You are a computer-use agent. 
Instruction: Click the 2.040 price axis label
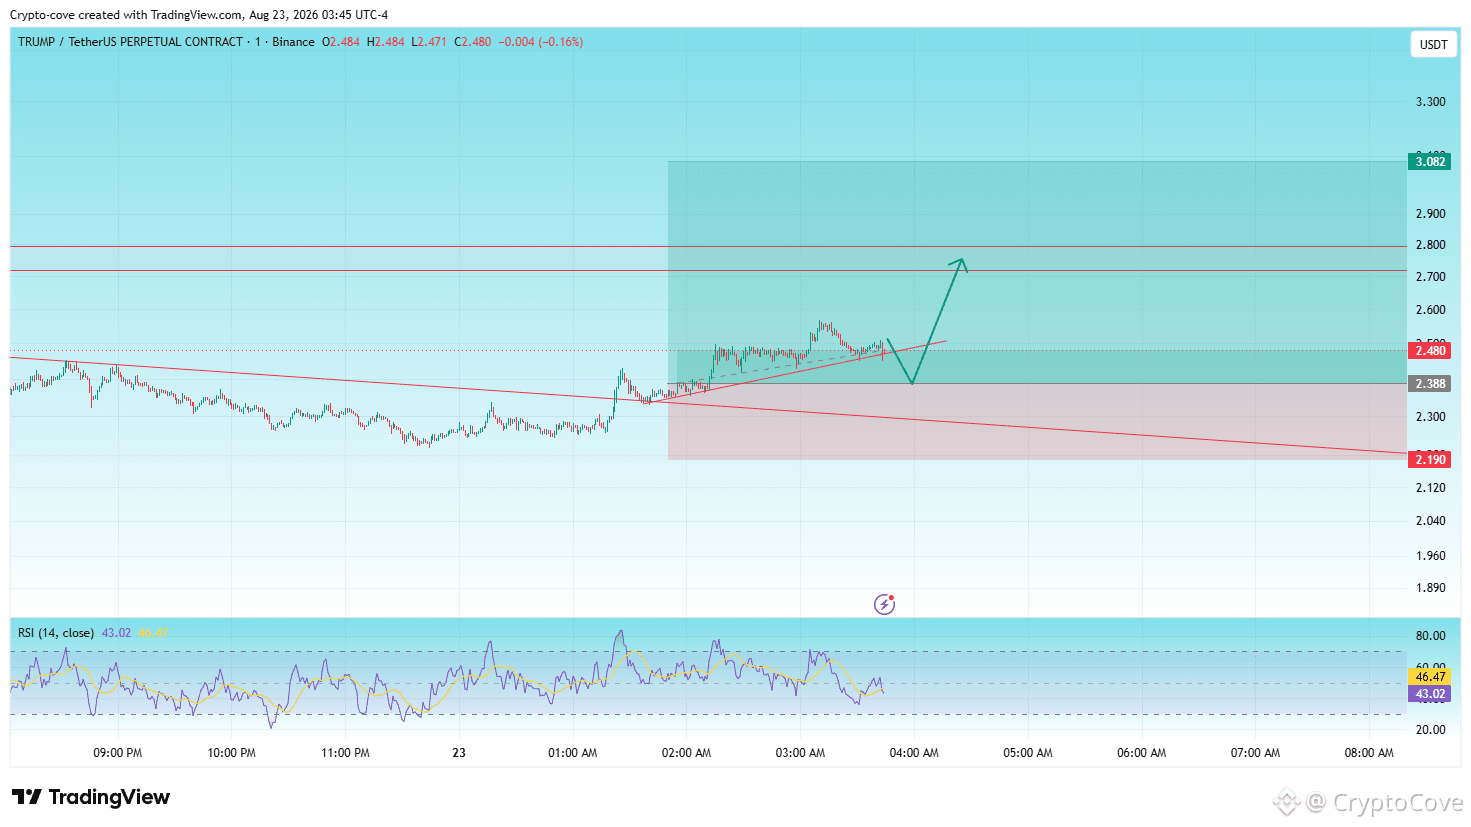point(1430,521)
